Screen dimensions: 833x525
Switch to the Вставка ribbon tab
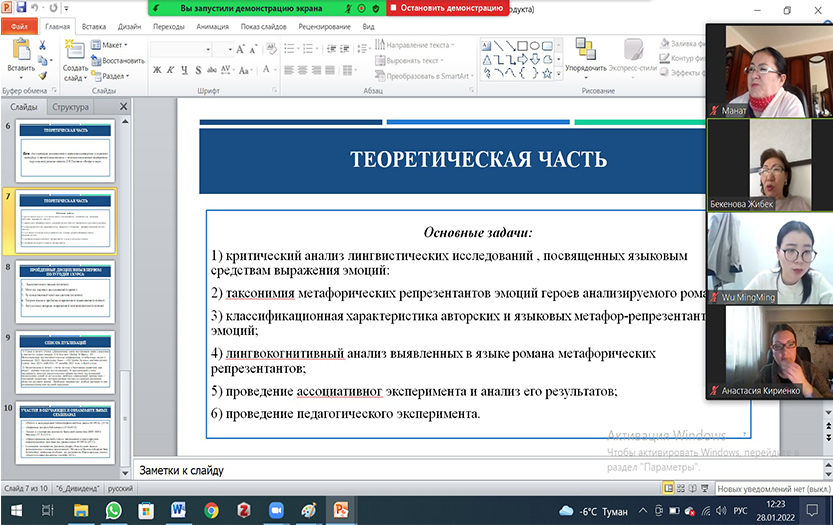point(94,27)
